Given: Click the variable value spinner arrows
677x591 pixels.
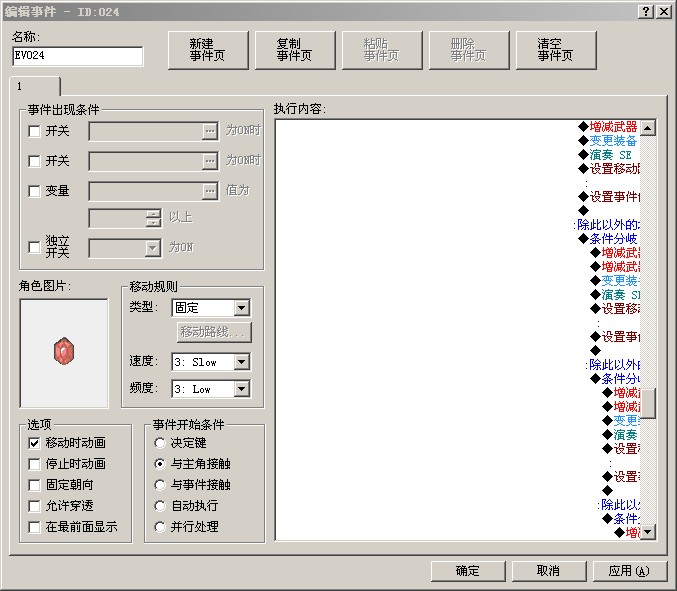Looking at the screenshot, I should pyautogui.click(x=153, y=218).
